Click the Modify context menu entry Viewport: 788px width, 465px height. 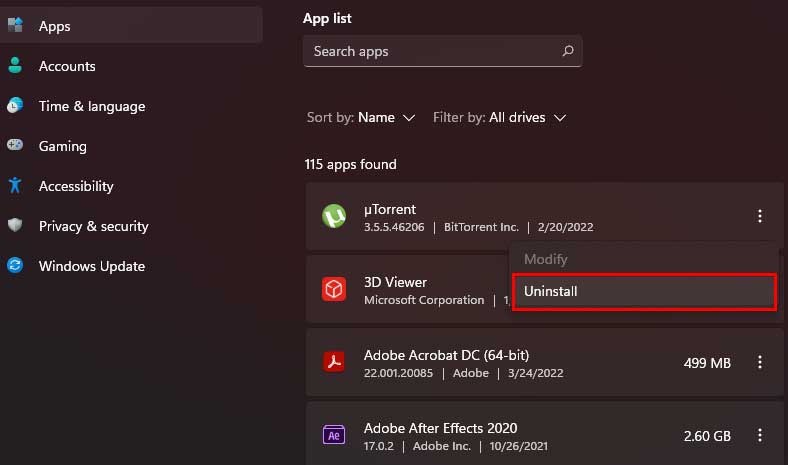tap(644, 259)
